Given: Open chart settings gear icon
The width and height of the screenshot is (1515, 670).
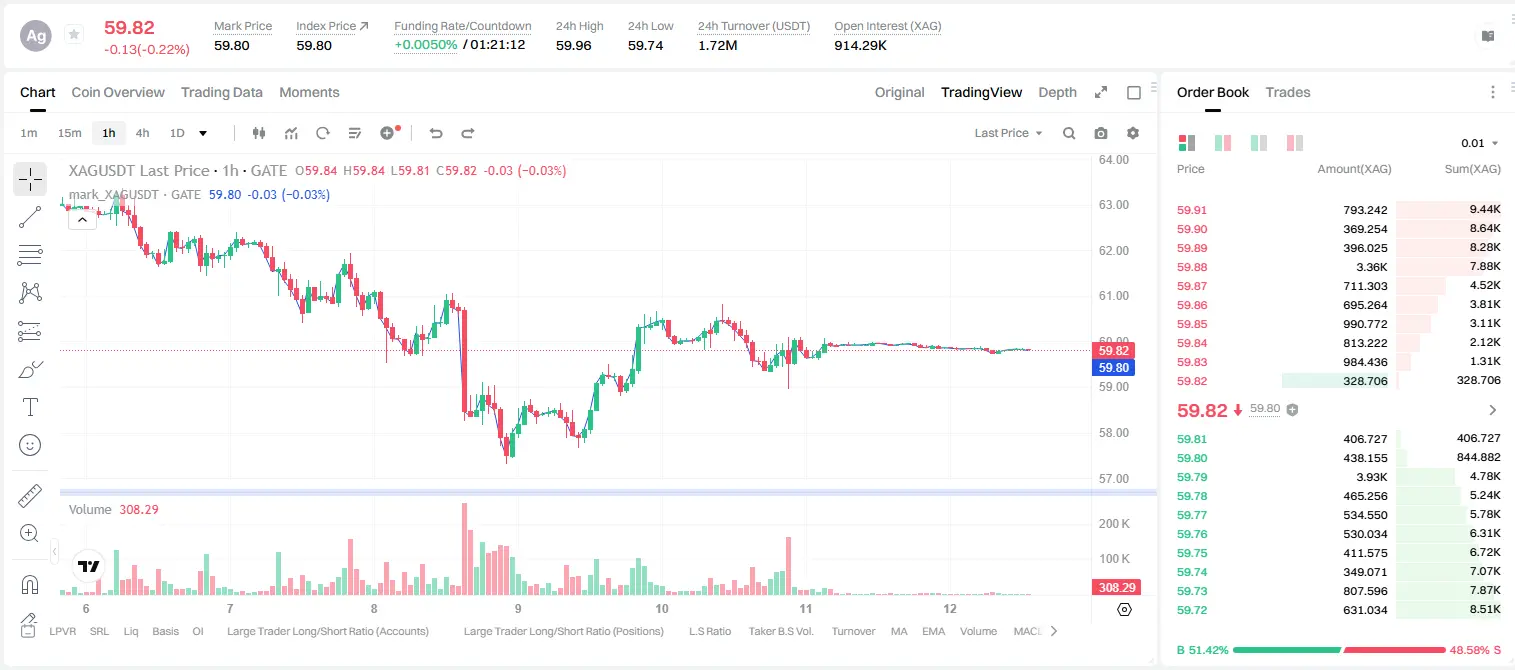Looking at the screenshot, I should pos(1133,133).
